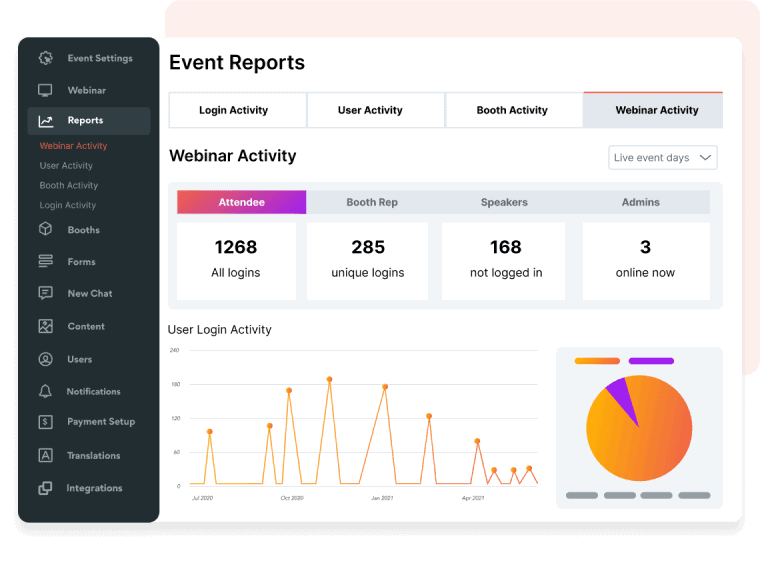The height and width of the screenshot is (561, 760).
Task: Open Notifications bell icon
Action: click(45, 391)
